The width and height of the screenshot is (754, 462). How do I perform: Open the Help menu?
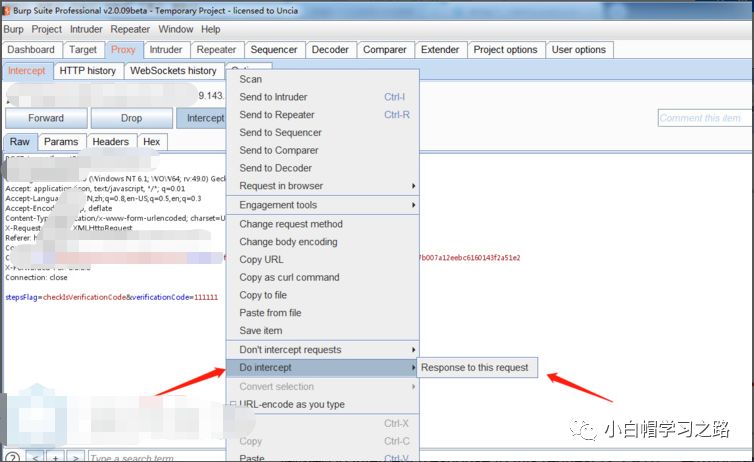(x=211, y=29)
